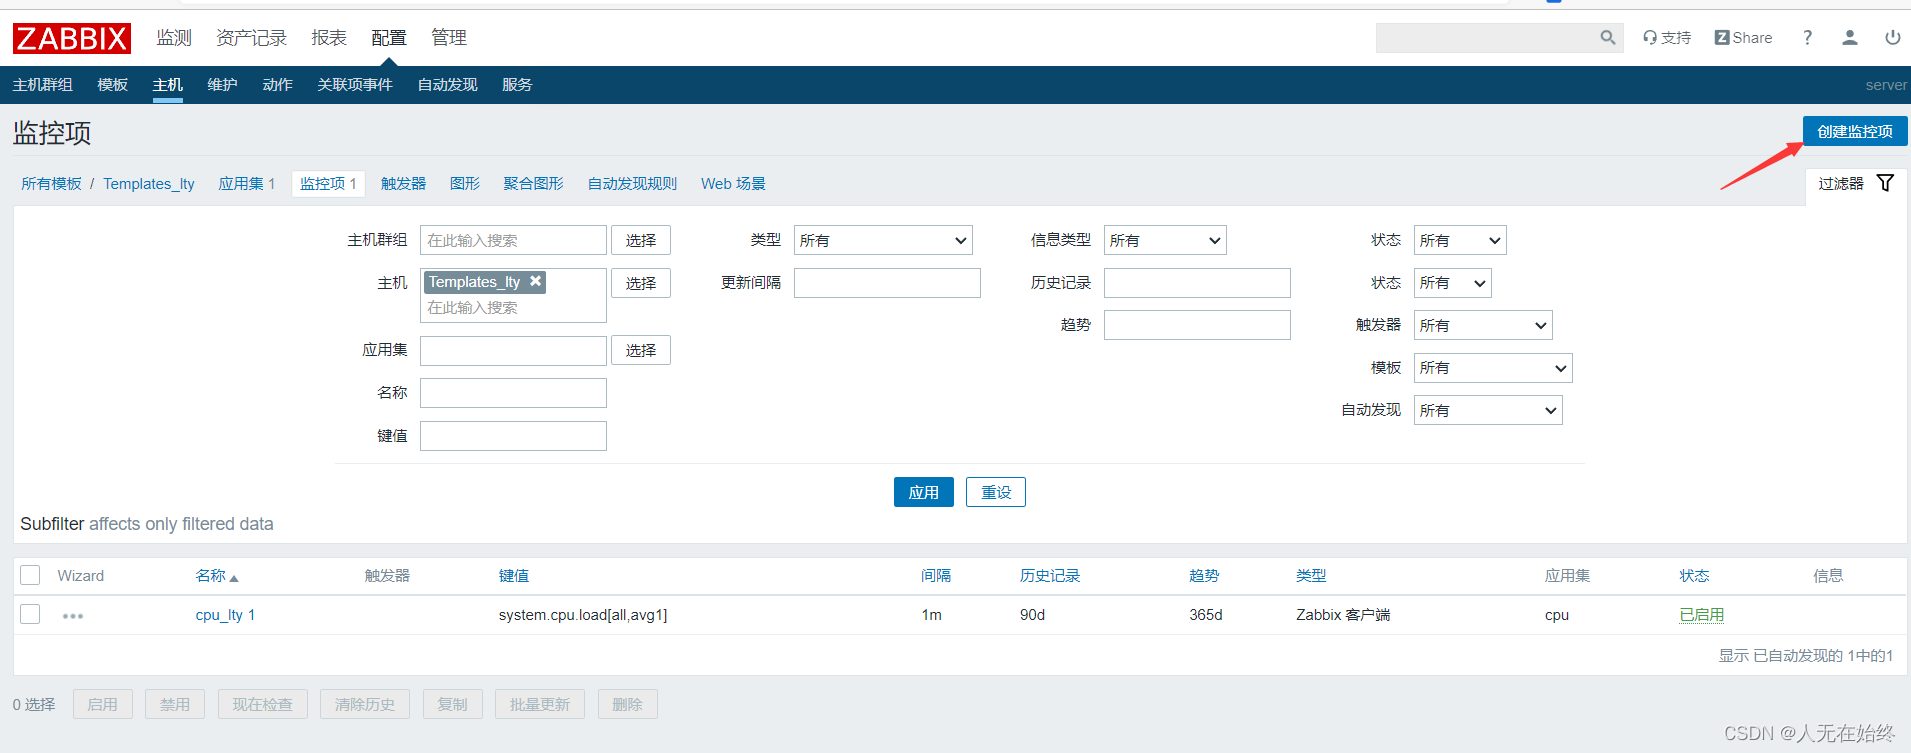Sort by 类型 column header
Image resolution: width=1911 pixels, height=753 pixels.
[1311, 576]
